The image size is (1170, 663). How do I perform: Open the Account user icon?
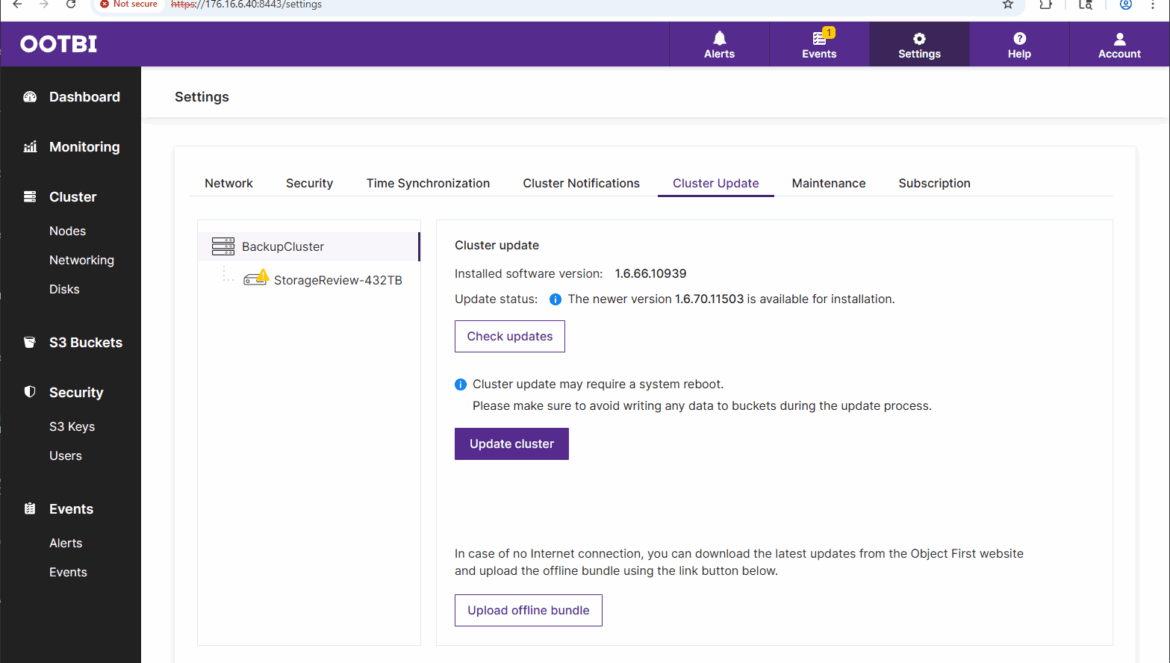click(x=1119, y=39)
